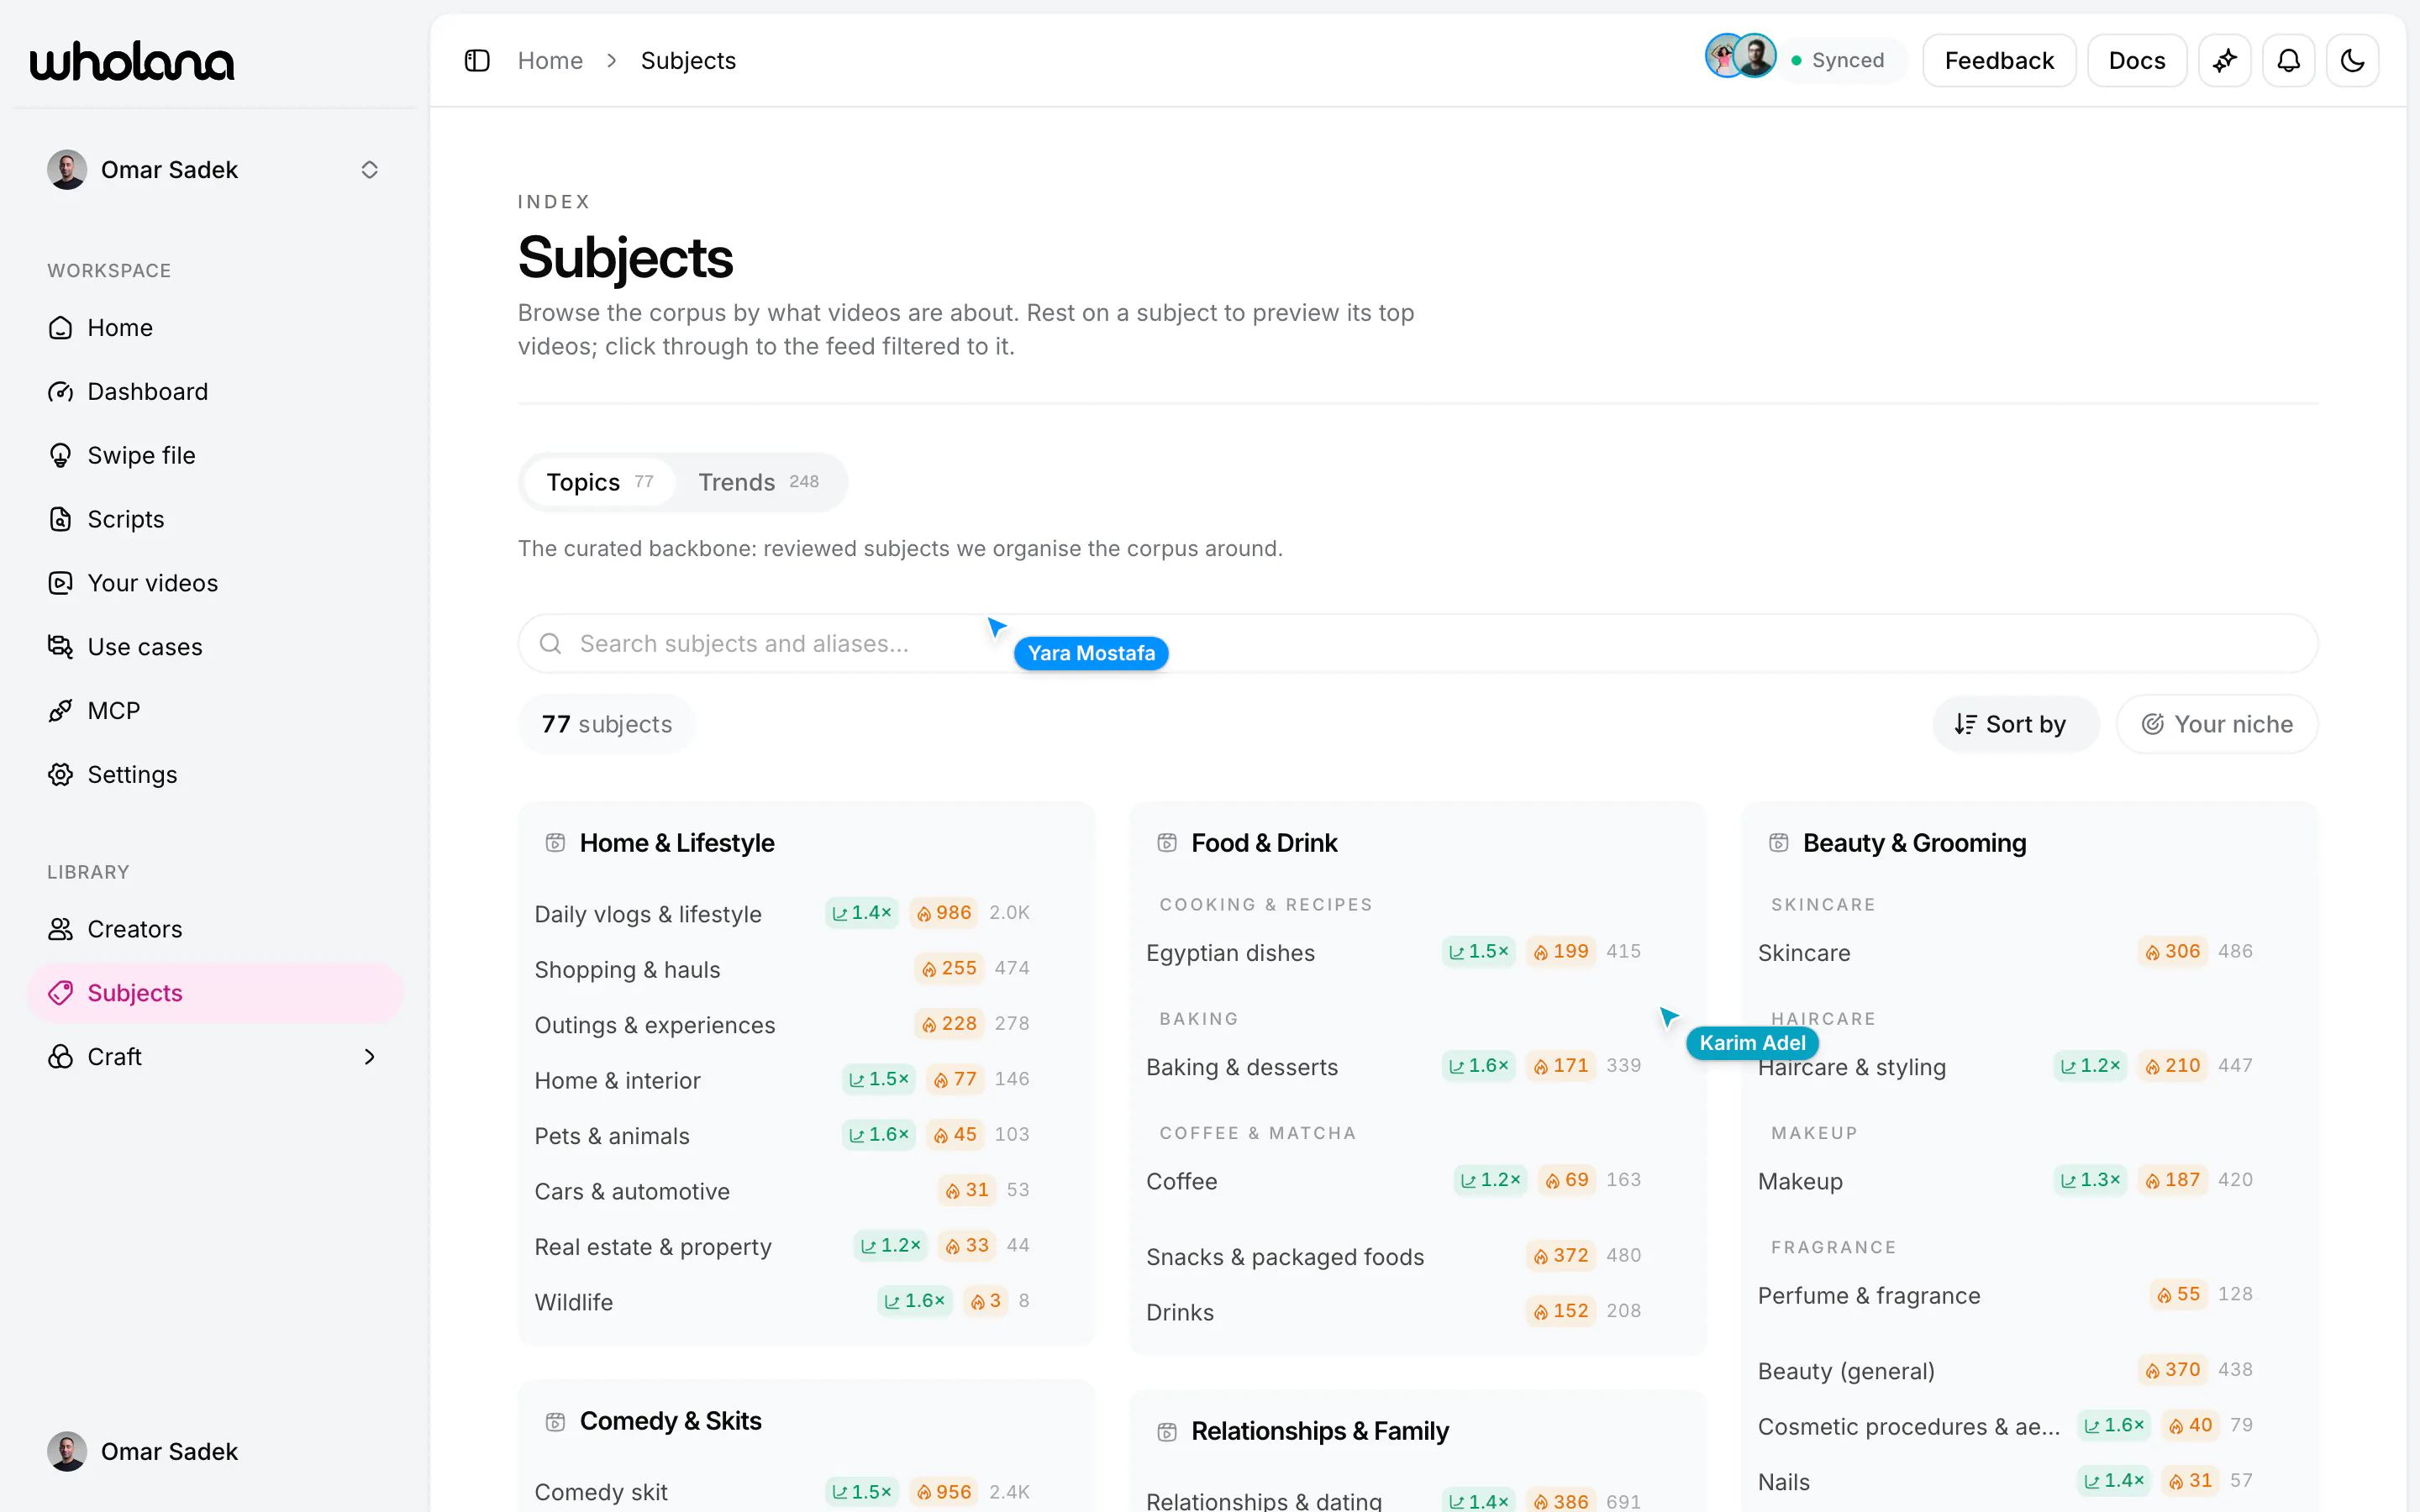Screen dimensions: 2420x1512
Task: Go to Scripts in sidebar
Action: pos(215,519)
